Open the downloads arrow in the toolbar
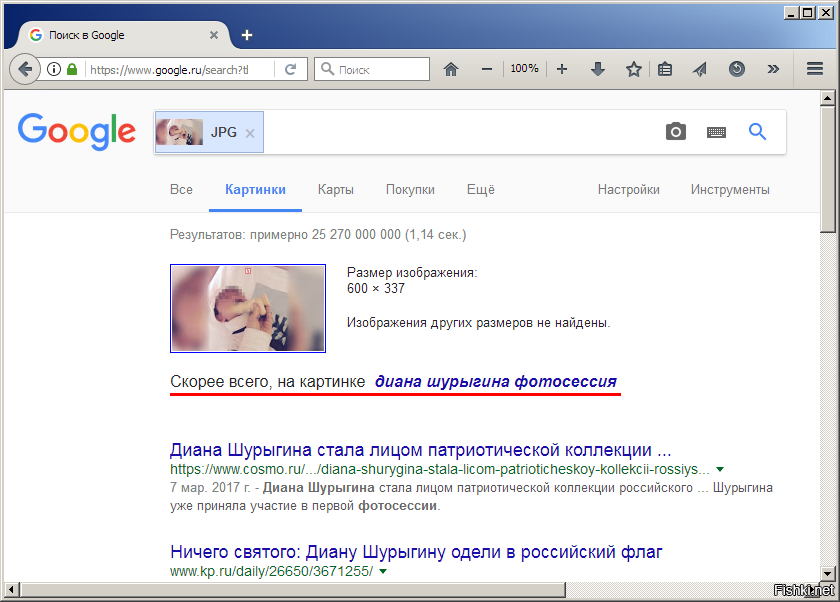This screenshot has height=602, width=840. [x=598, y=69]
